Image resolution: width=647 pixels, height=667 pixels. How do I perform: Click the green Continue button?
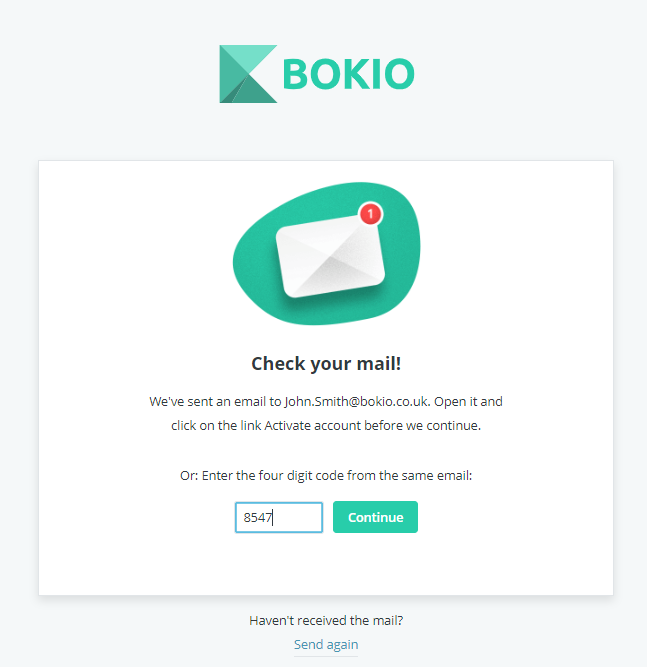click(375, 517)
